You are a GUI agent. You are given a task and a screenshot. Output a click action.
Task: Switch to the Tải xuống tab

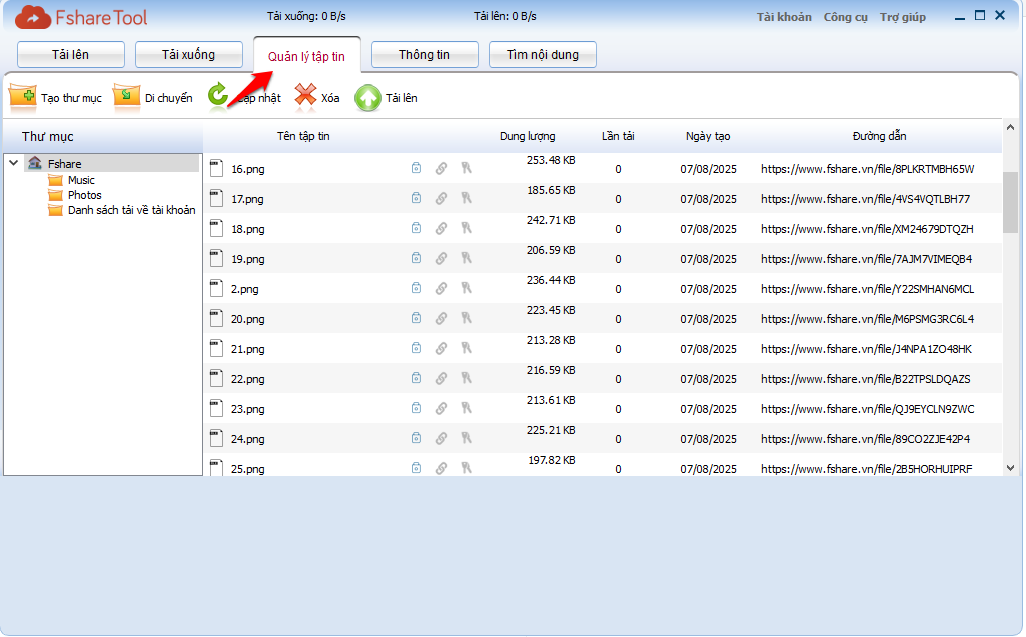tap(188, 54)
